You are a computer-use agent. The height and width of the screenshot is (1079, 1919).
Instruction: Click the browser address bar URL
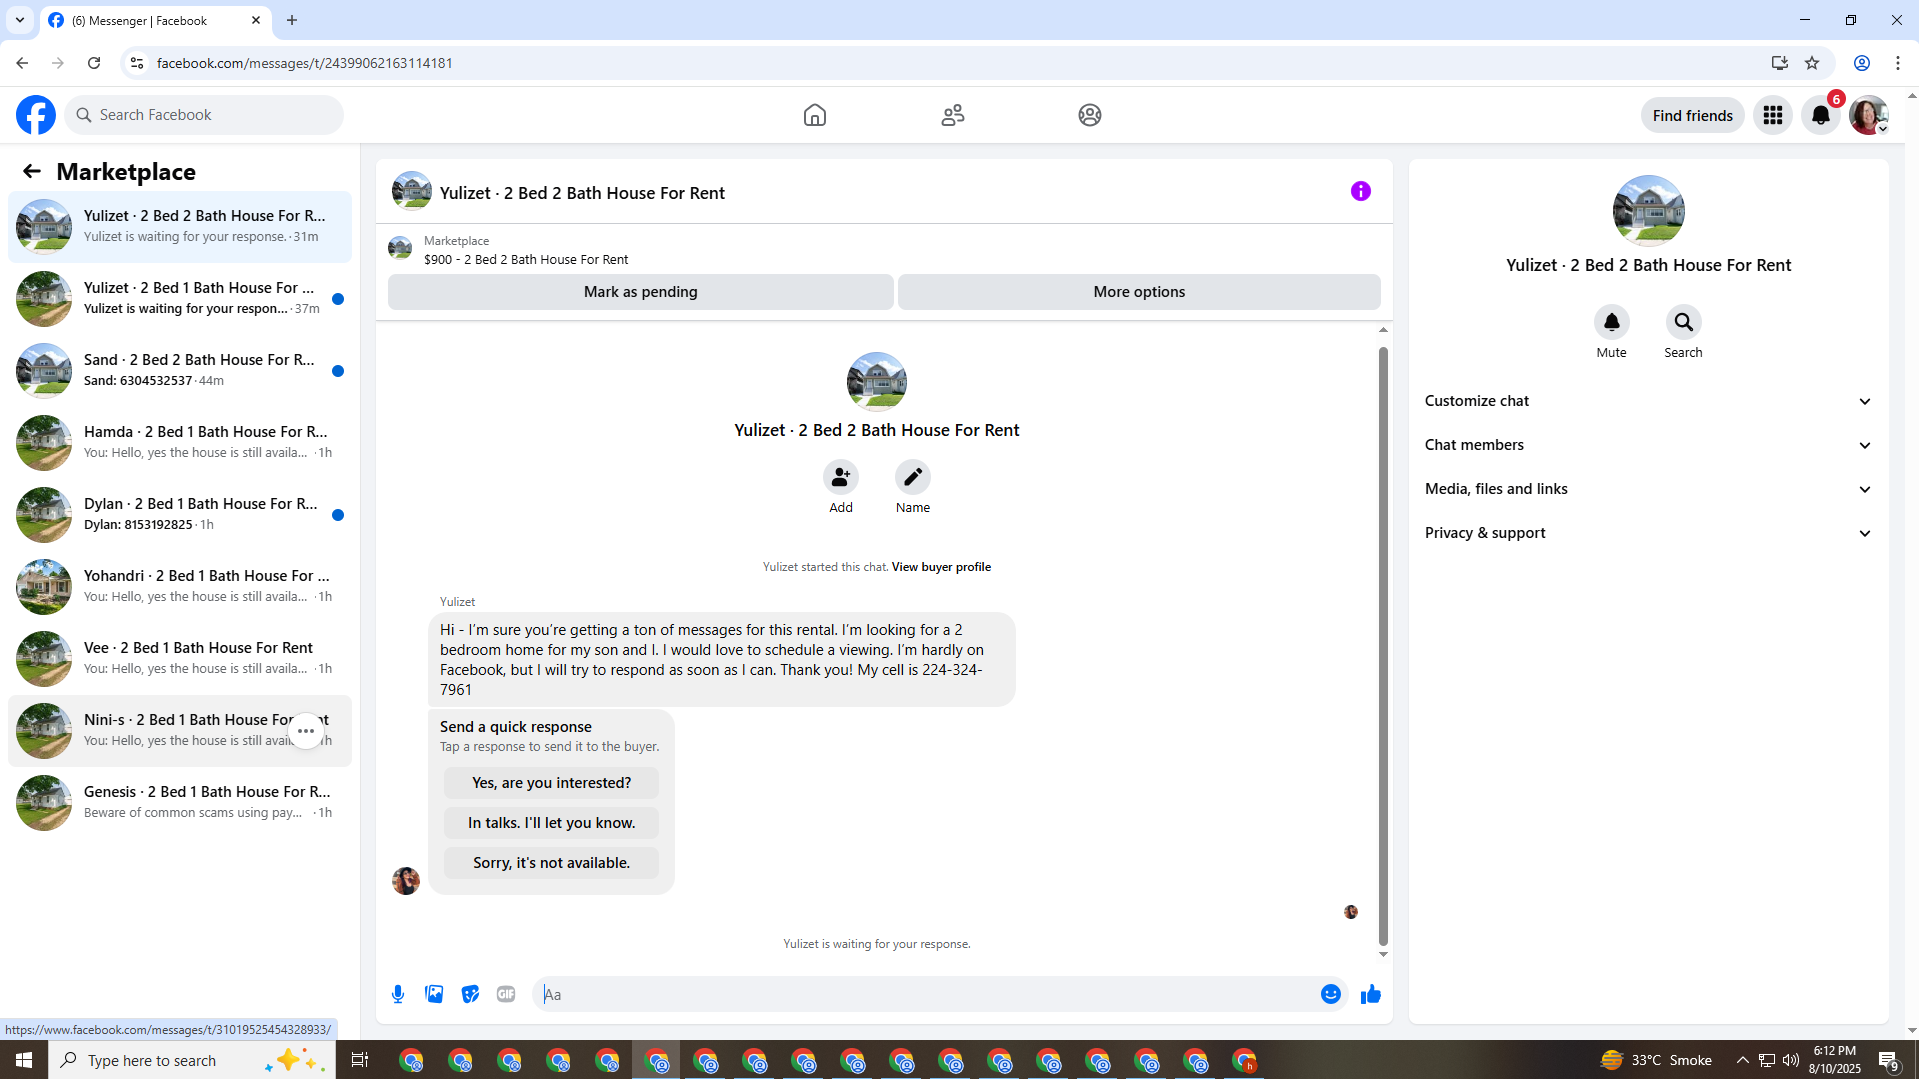305,63
